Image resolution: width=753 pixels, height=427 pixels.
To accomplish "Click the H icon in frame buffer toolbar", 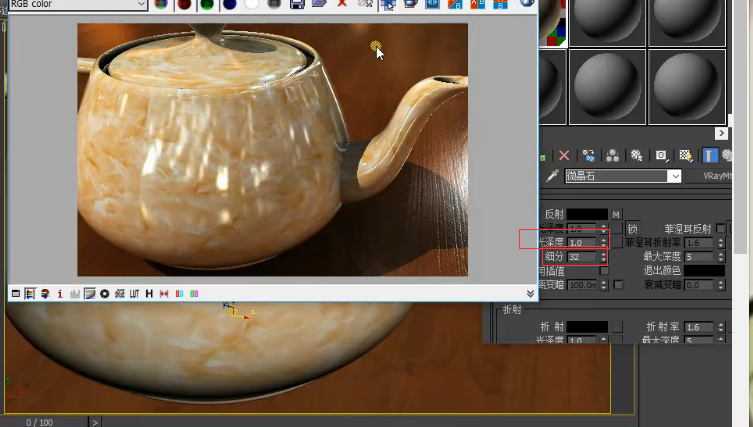I will (149, 294).
